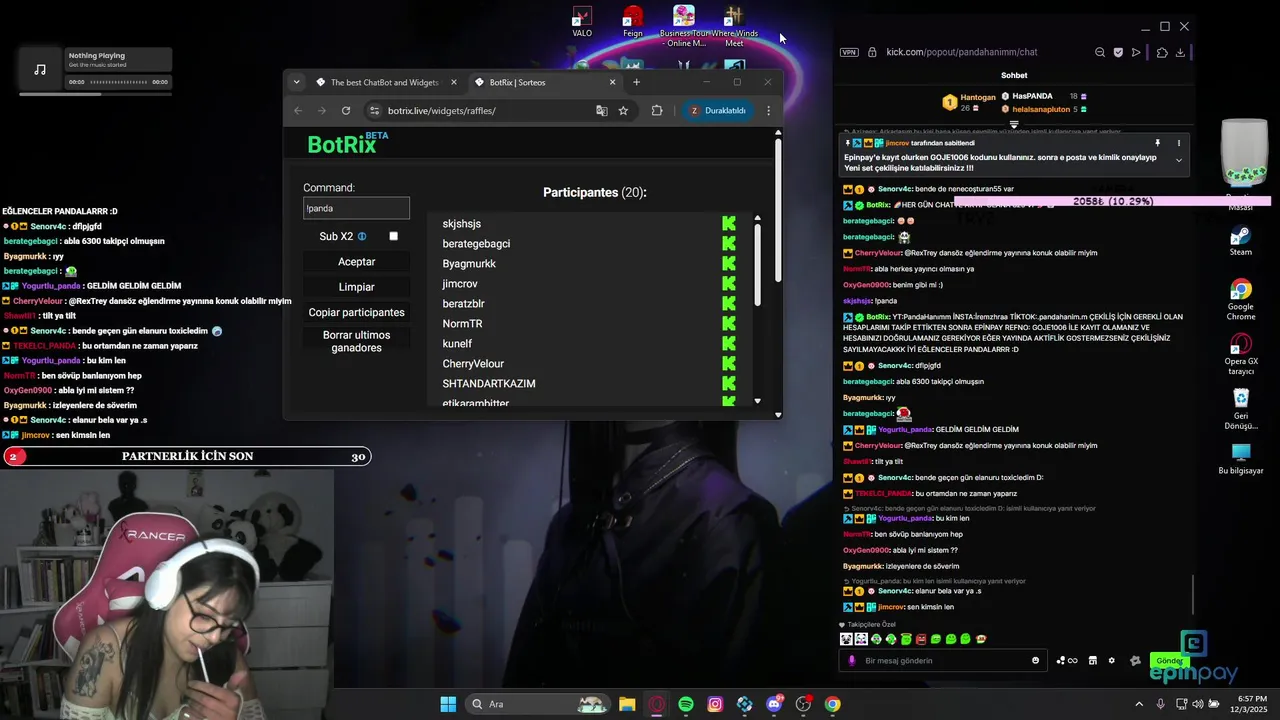This screenshot has height=720, width=1280.
Task: Click the ad-blocker shield icon in Opera GX
Action: pos(1118,52)
